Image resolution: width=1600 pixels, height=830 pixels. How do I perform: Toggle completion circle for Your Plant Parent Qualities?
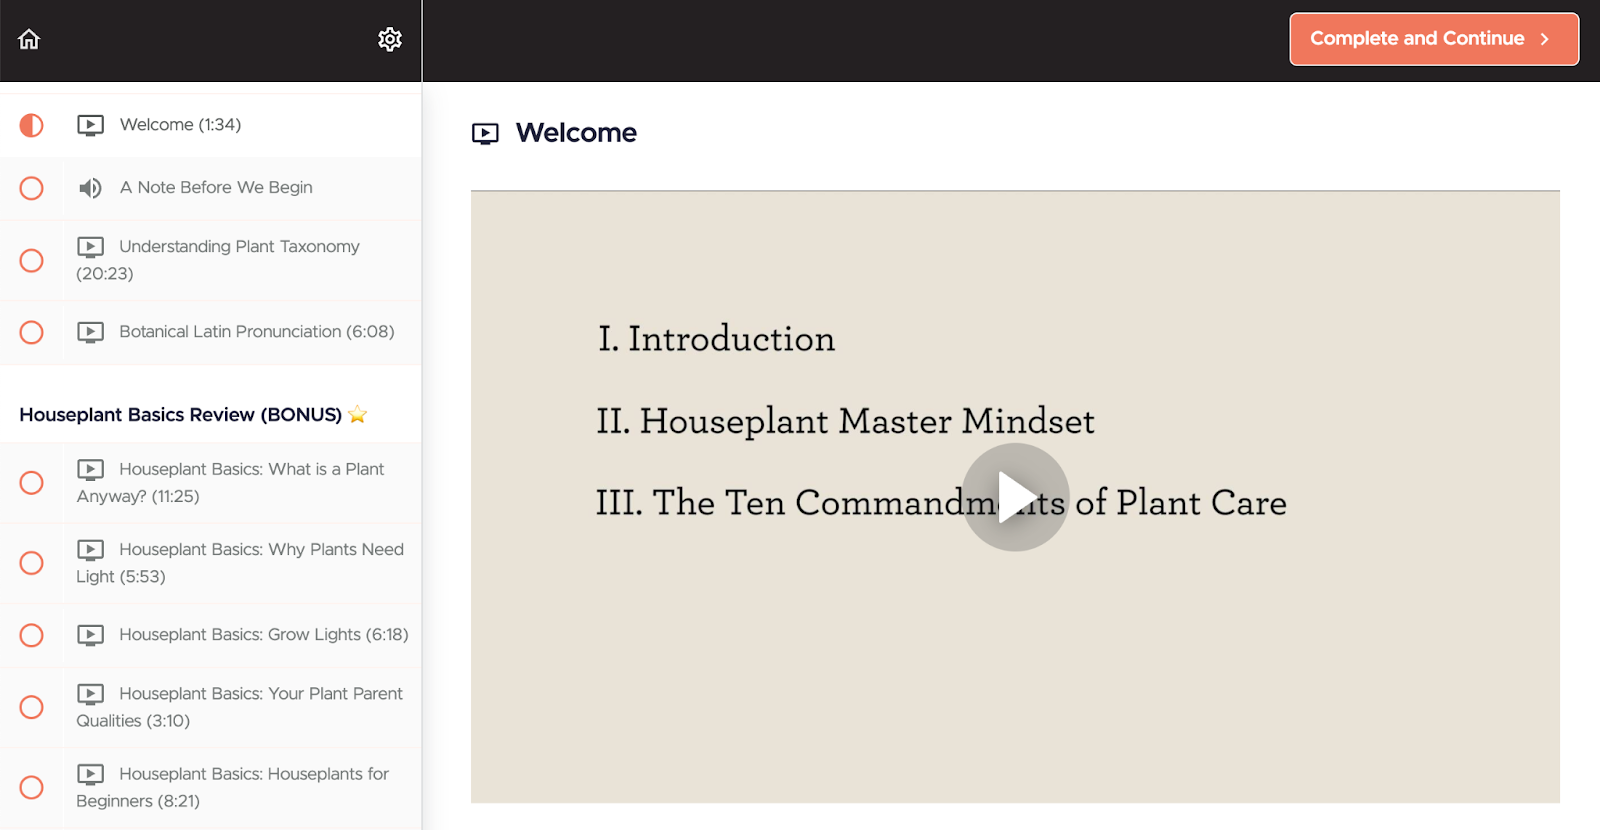[x=32, y=707]
